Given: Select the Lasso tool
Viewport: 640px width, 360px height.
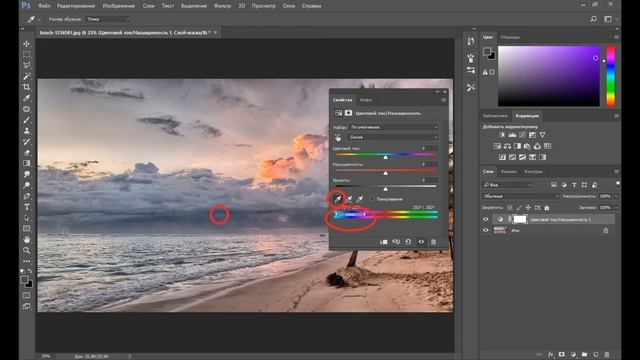Looking at the screenshot, I should pos(27,65).
